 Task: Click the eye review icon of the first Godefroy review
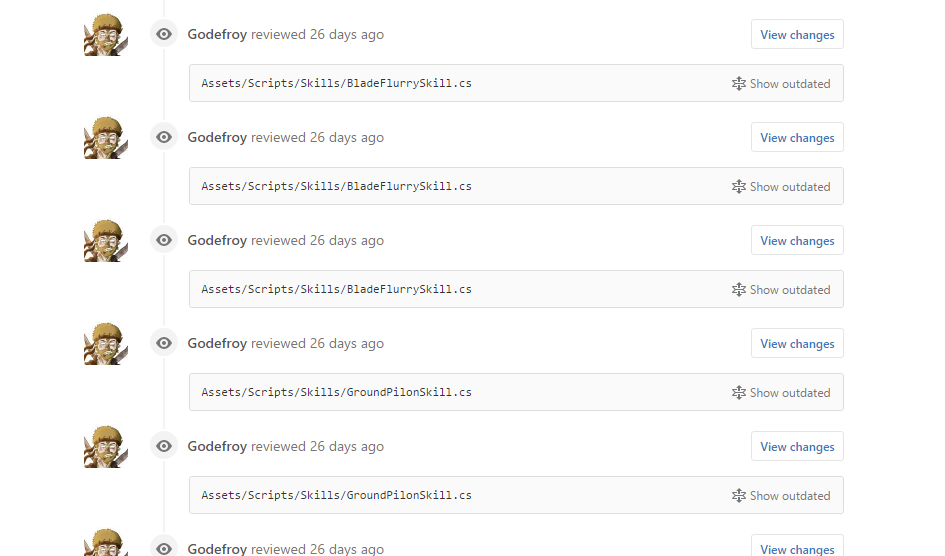[x=164, y=34]
